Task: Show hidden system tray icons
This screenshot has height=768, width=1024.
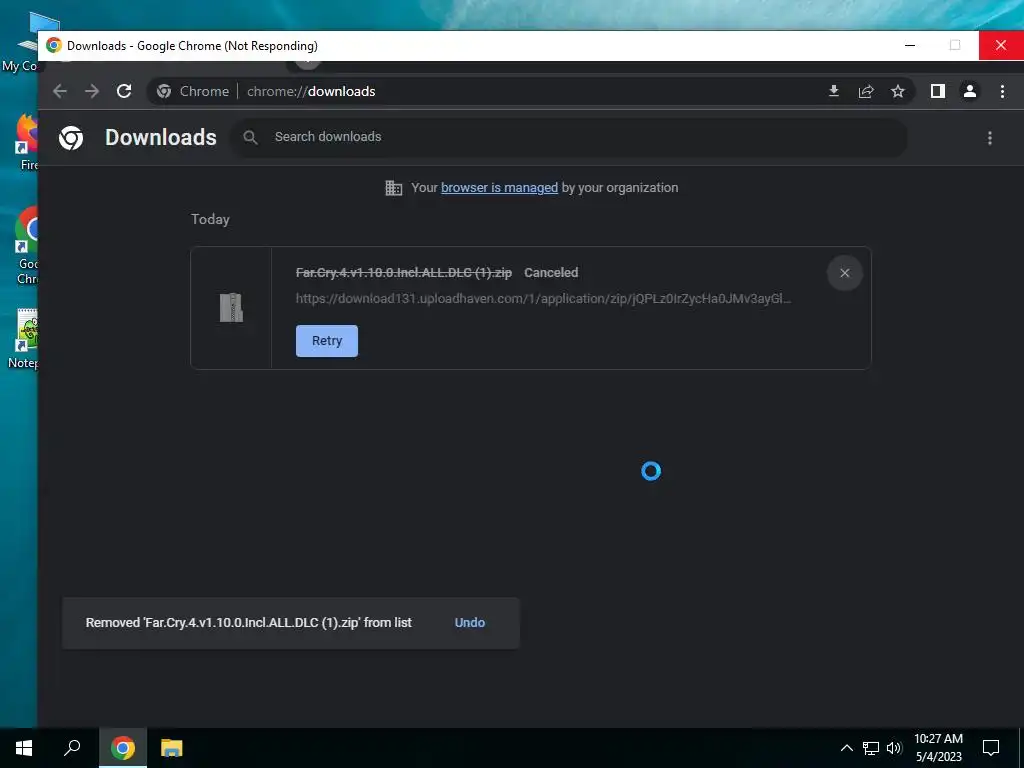Action: point(846,748)
